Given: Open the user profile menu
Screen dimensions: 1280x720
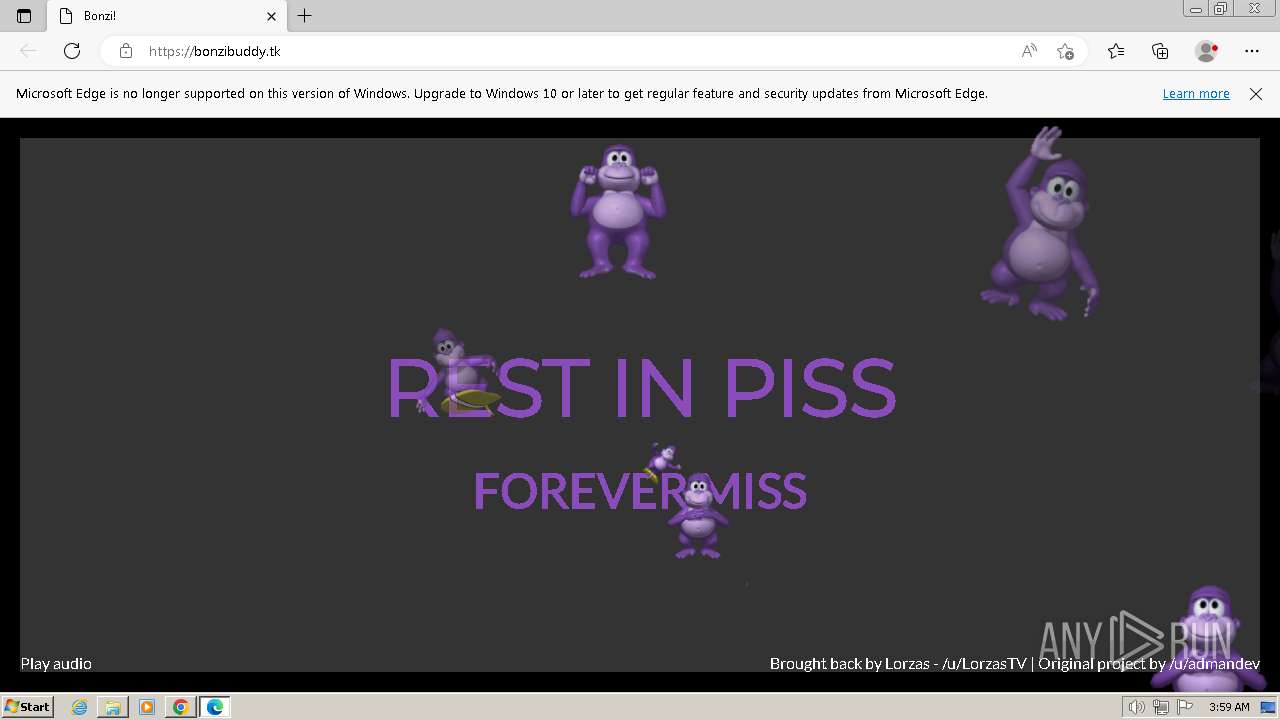Looking at the screenshot, I should click(x=1207, y=51).
